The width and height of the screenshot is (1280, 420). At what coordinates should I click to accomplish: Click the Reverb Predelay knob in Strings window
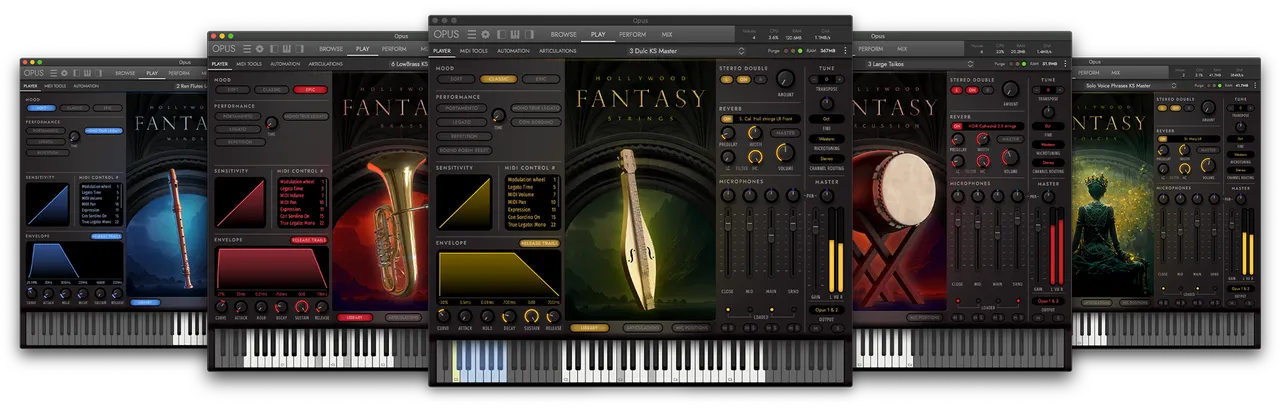pyautogui.click(x=728, y=133)
